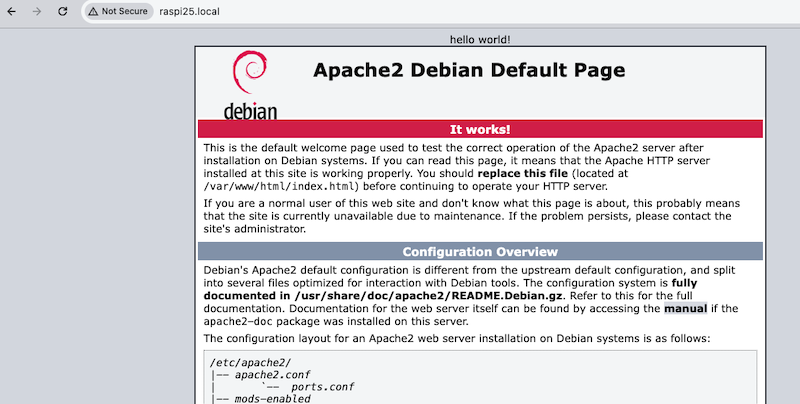Click the browser forward arrow
Screen dimensions: 800x404
[x=37, y=11]
